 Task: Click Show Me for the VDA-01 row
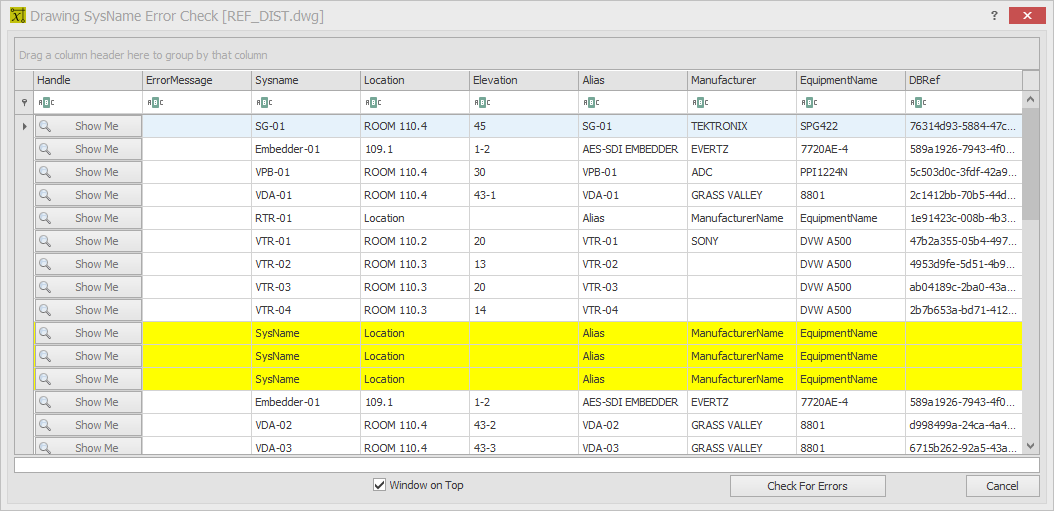[89, 195]
